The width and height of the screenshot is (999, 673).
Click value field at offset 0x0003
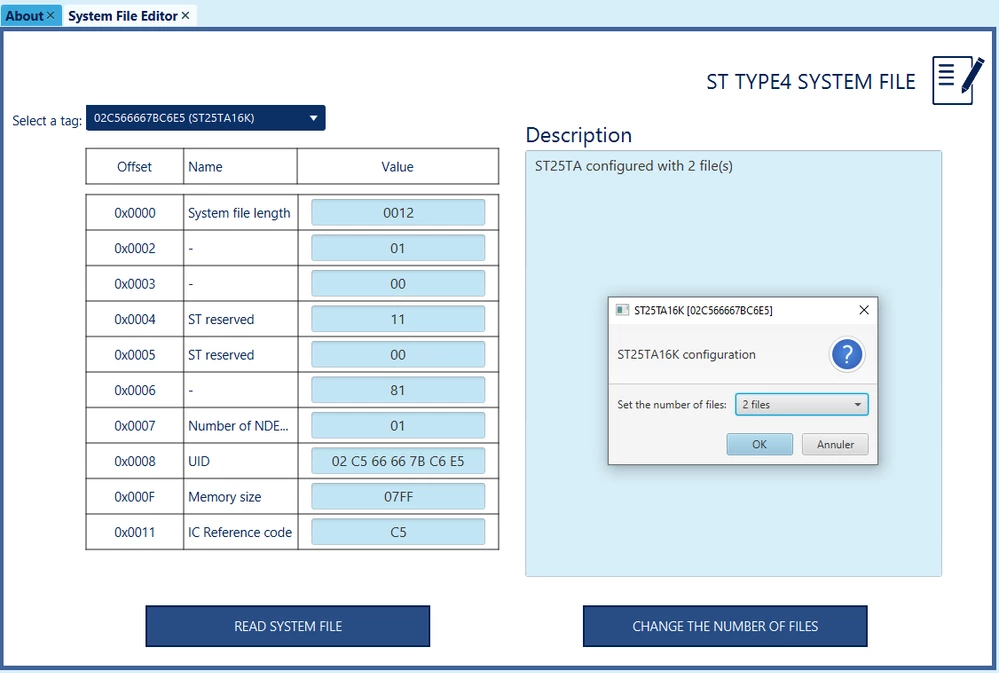398,284
